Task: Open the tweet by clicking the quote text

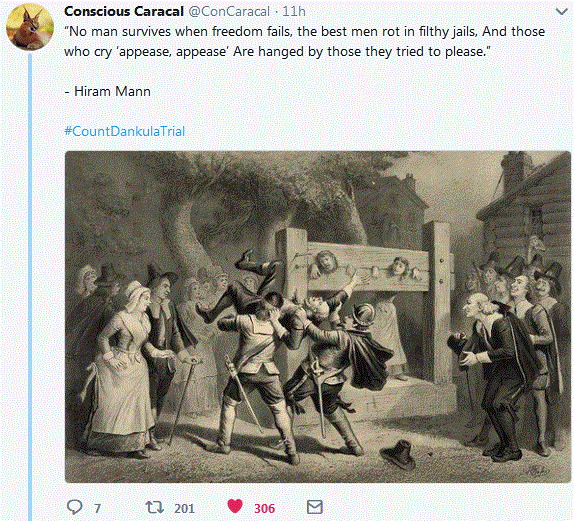Action: (304, 41)
